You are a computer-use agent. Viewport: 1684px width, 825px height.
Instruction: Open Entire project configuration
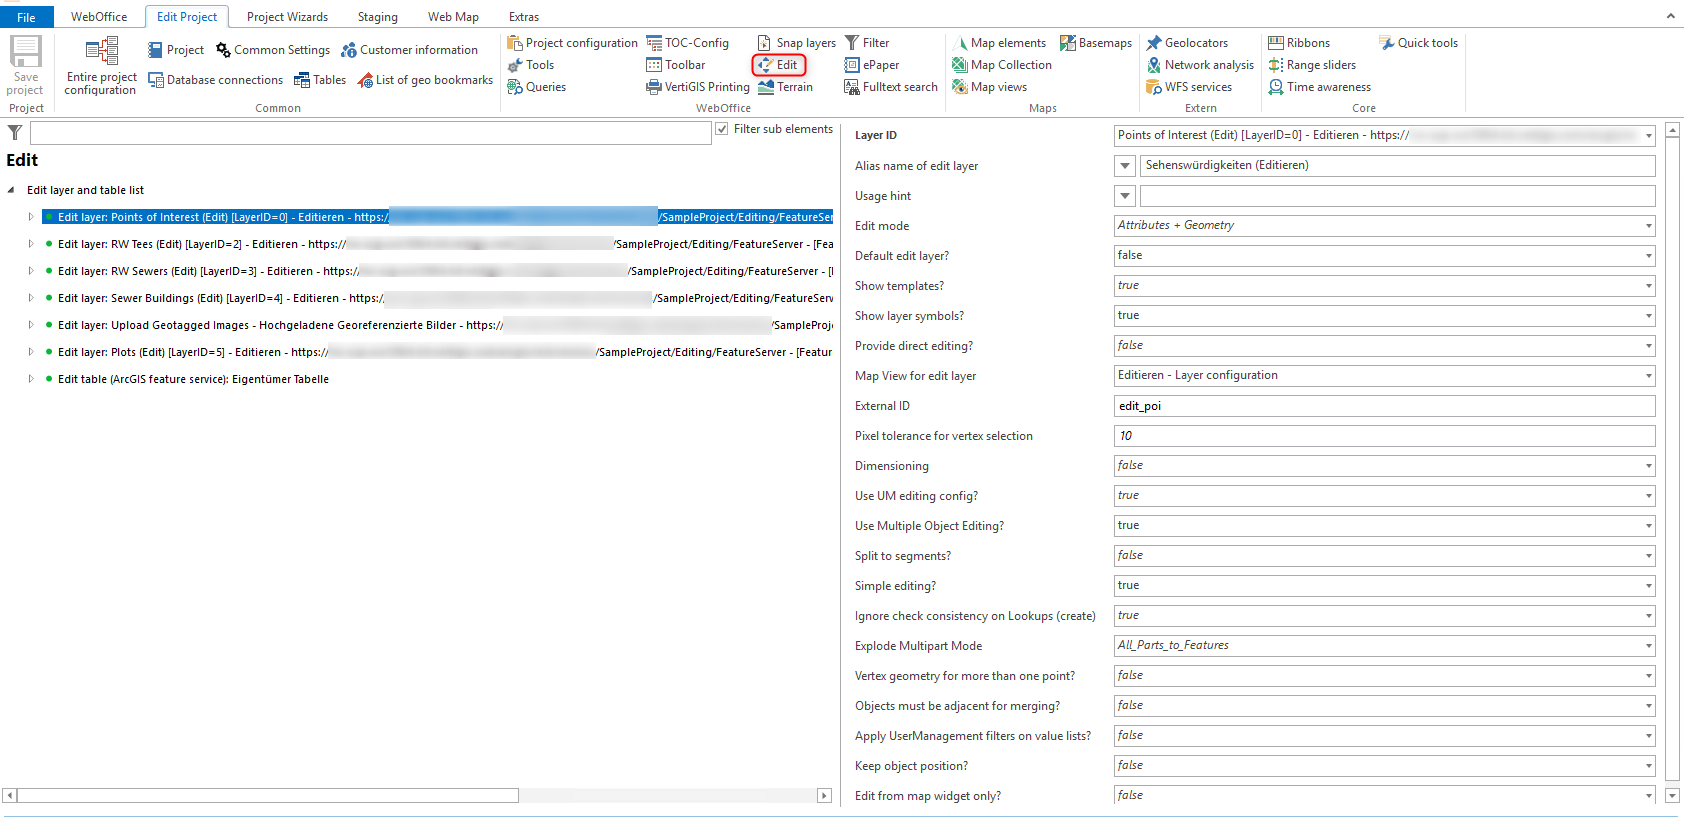click(101, 66)
